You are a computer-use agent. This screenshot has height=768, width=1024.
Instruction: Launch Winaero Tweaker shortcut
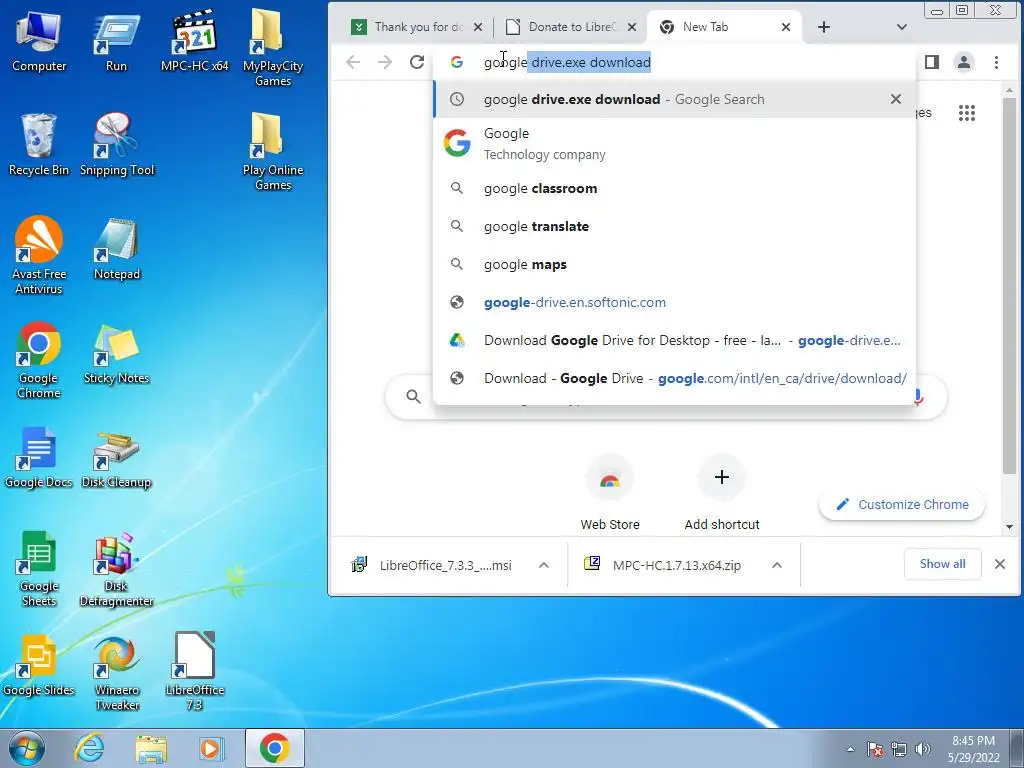point(116,673)
